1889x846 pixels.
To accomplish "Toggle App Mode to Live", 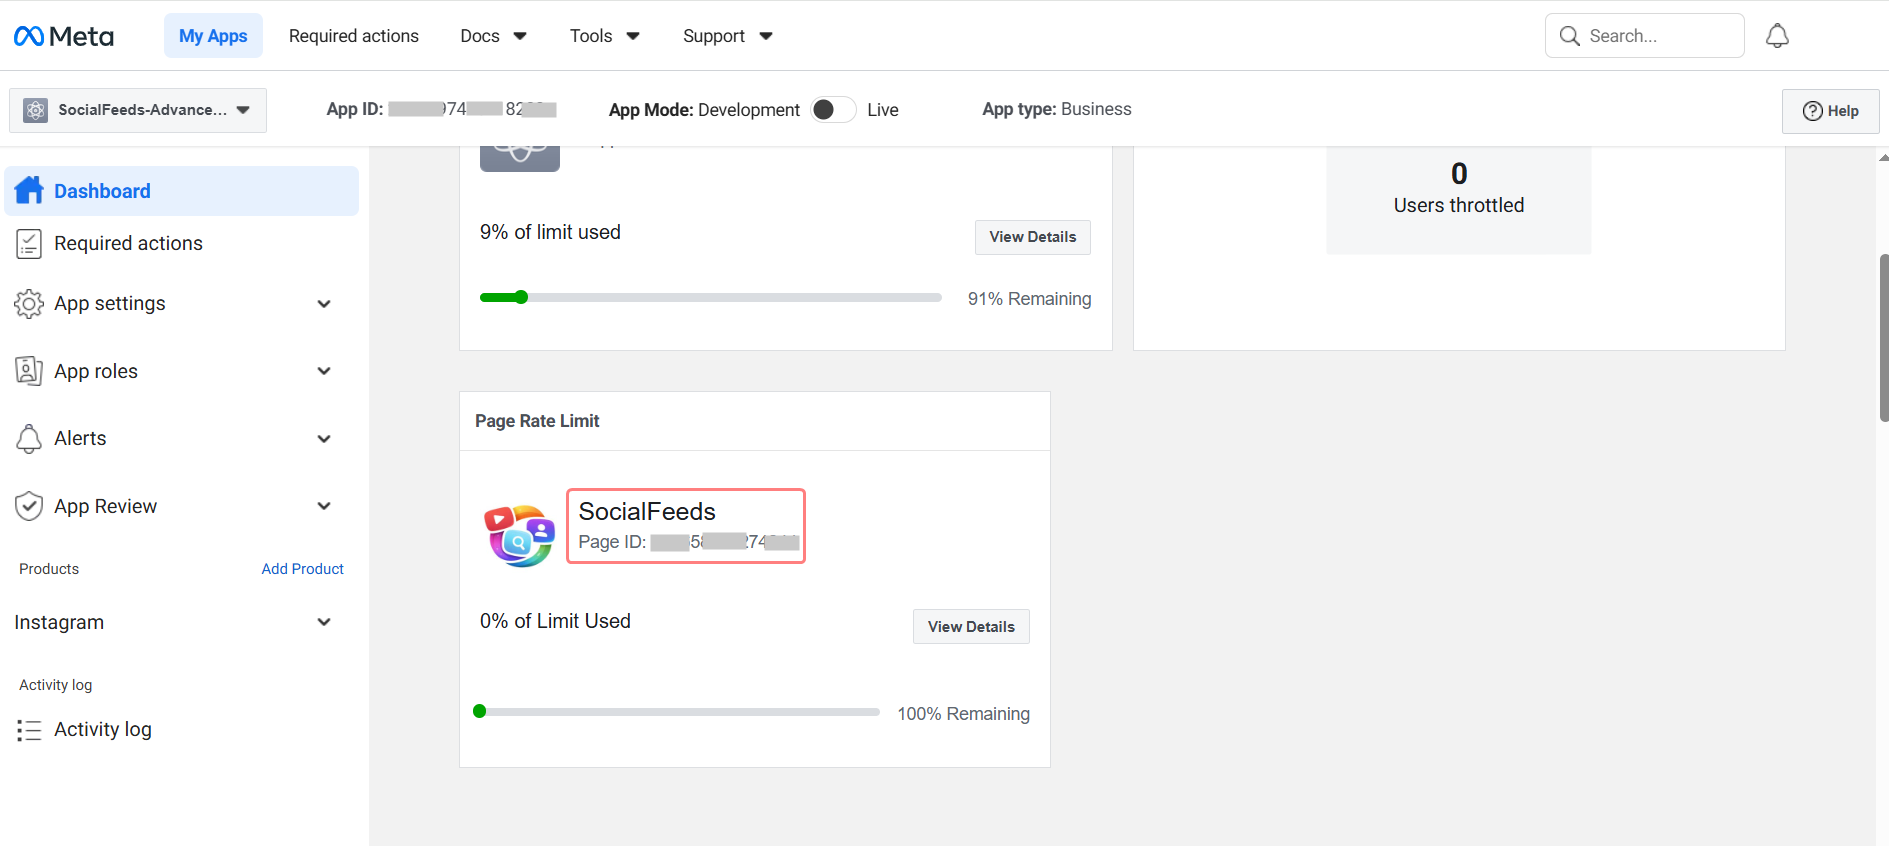I will (x=832, y=110).
